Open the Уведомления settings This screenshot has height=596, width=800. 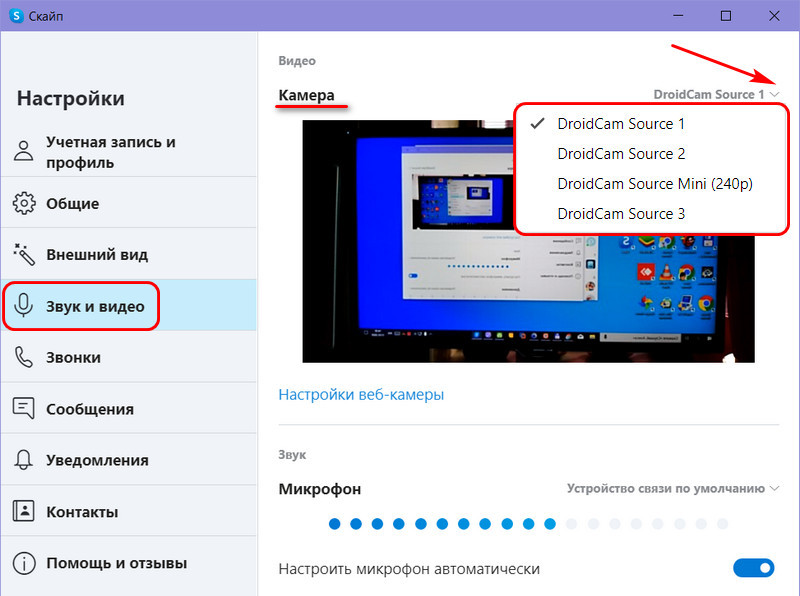(129, 459)
